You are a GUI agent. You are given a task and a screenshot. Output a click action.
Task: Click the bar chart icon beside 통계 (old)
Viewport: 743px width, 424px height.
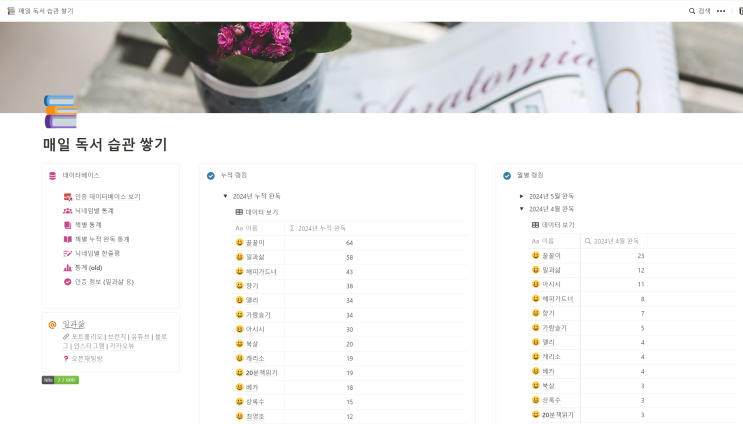point(68,268)
